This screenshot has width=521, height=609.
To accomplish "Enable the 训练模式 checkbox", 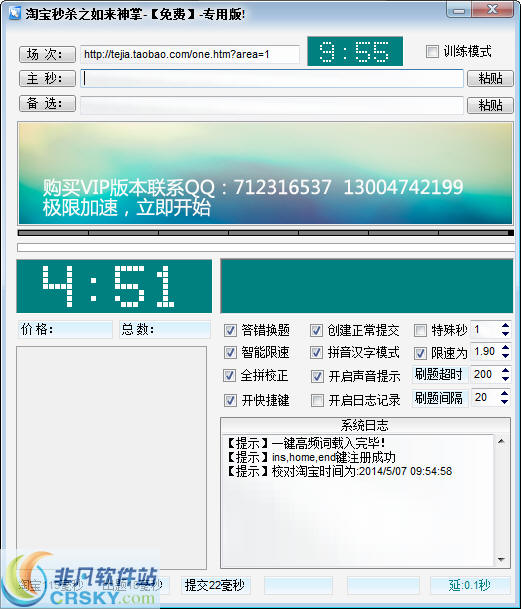I will [432, 51].
